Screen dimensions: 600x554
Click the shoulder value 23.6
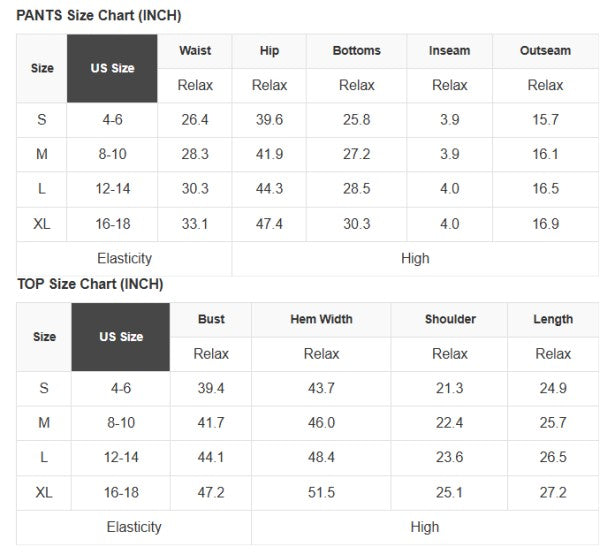point(449,458)
